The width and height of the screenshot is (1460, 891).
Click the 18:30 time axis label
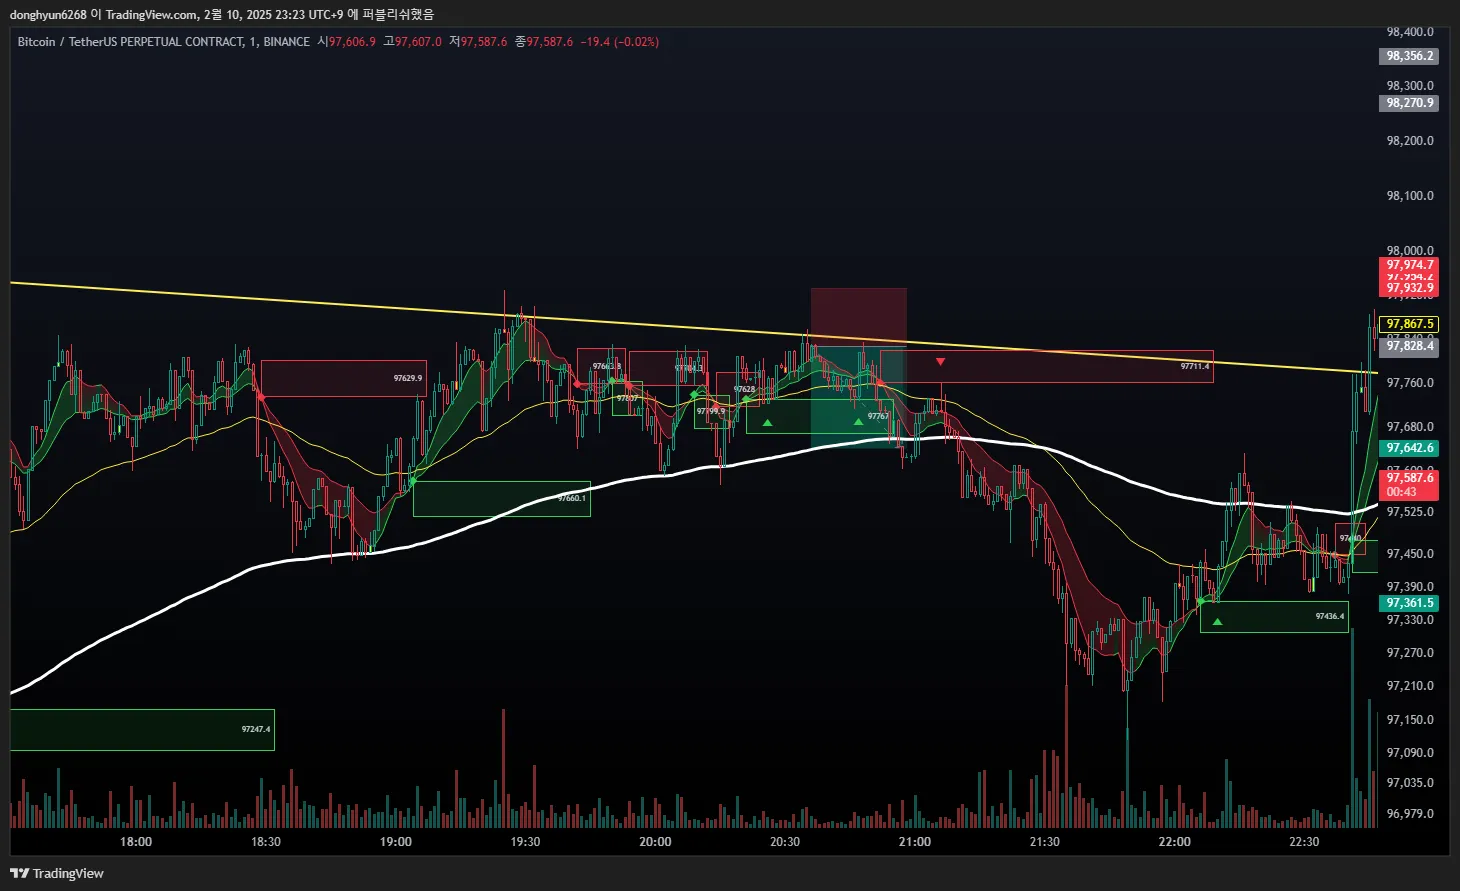click(266, 842)
